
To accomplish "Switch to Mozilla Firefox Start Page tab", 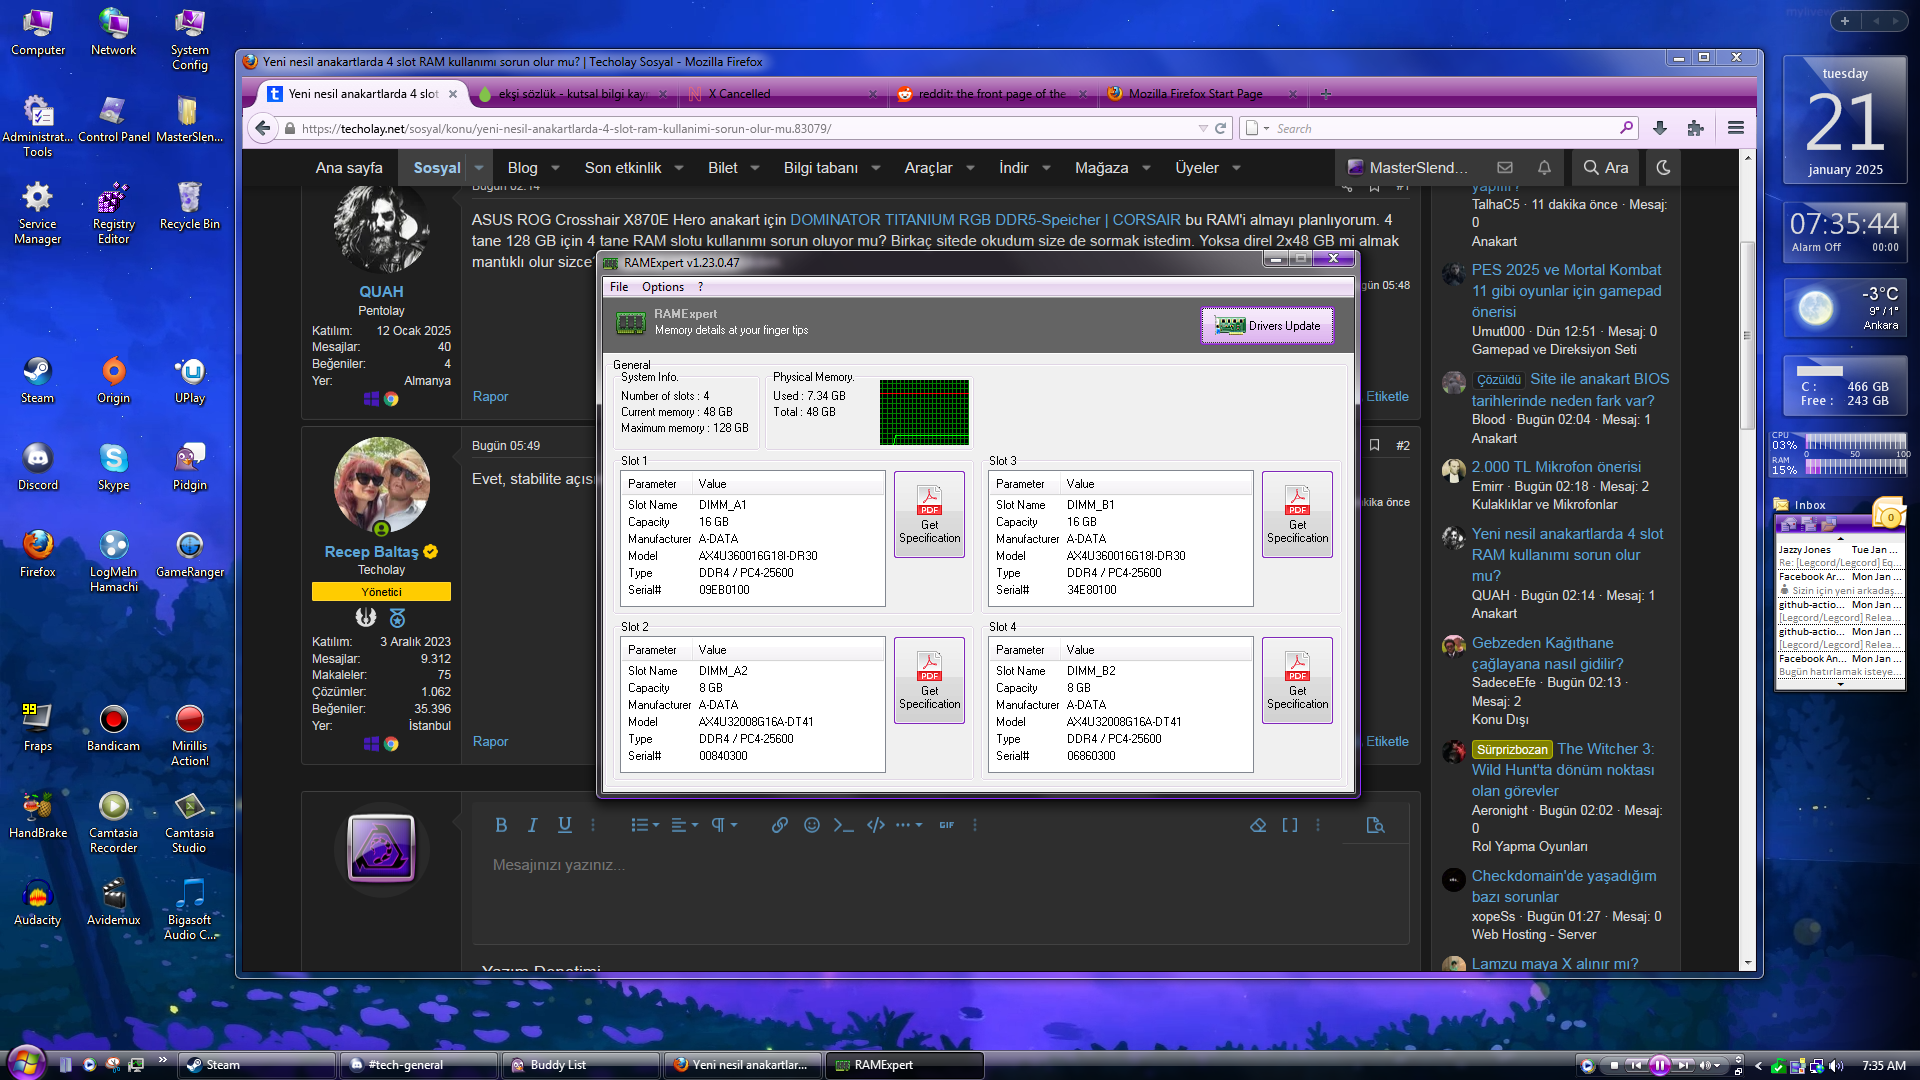I will point(1201,94).
